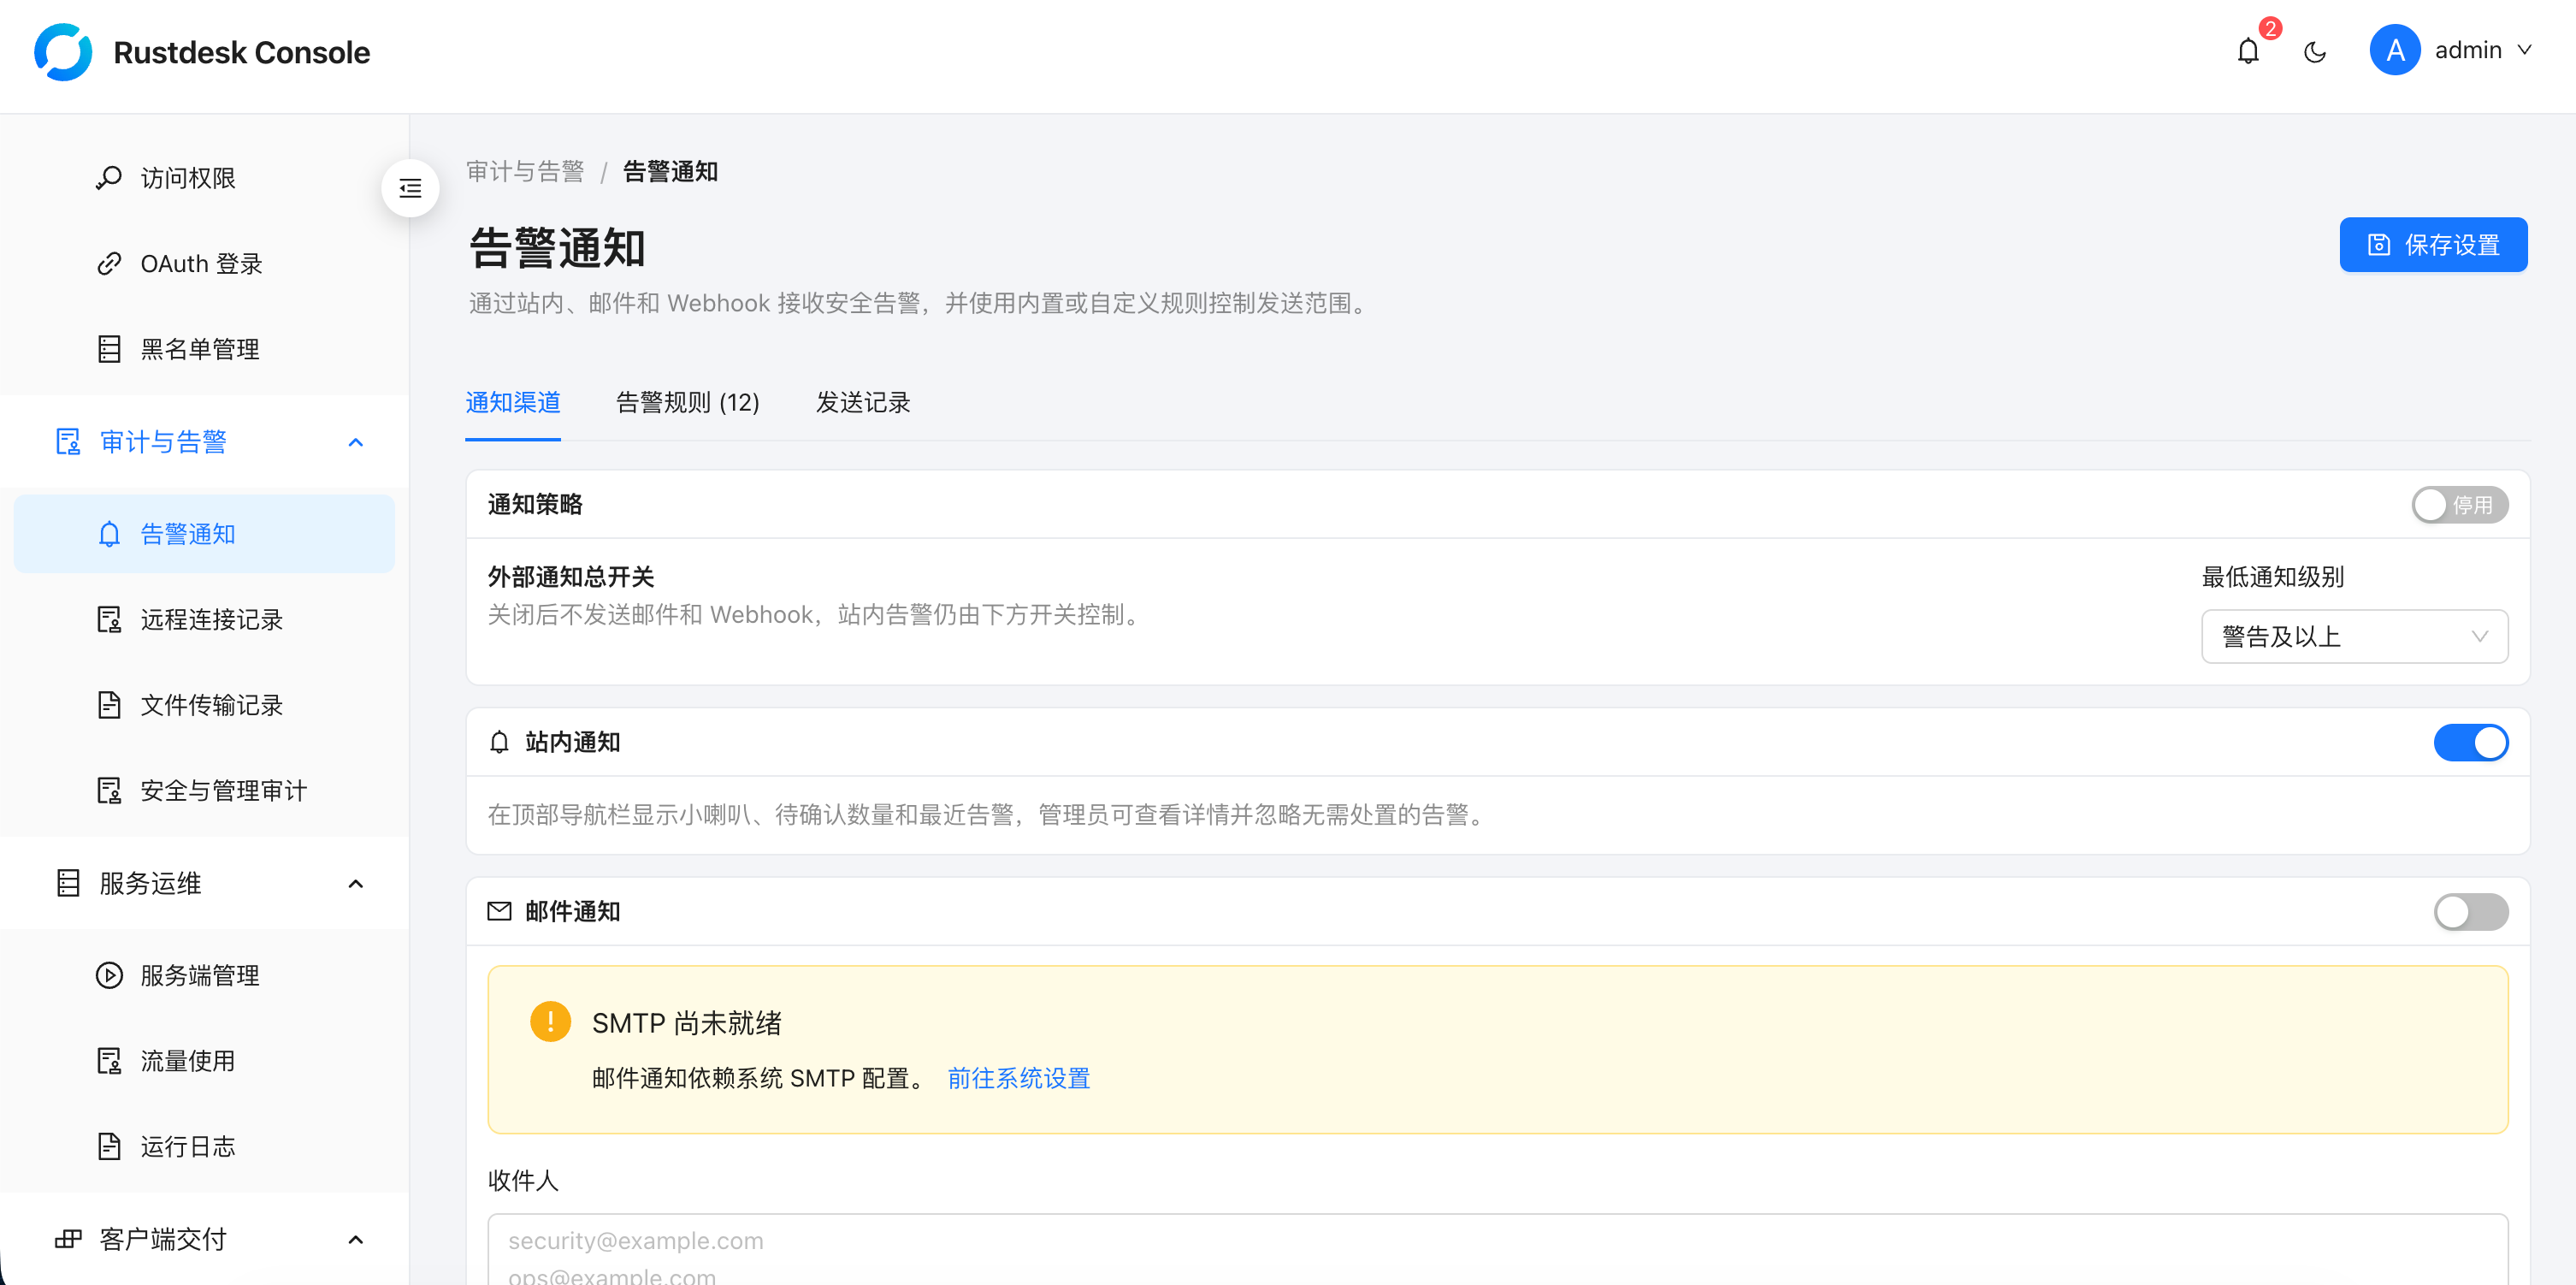Click the bell icon beside 告警通知 in sidebar
This screenshot has width=2576, height=1285.
coord(109,534)
